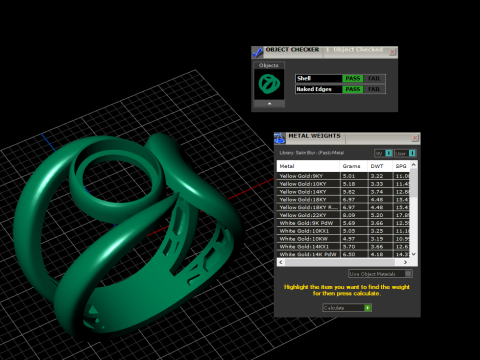Select the Yellow Gold:22KY row

pos(343,215)
